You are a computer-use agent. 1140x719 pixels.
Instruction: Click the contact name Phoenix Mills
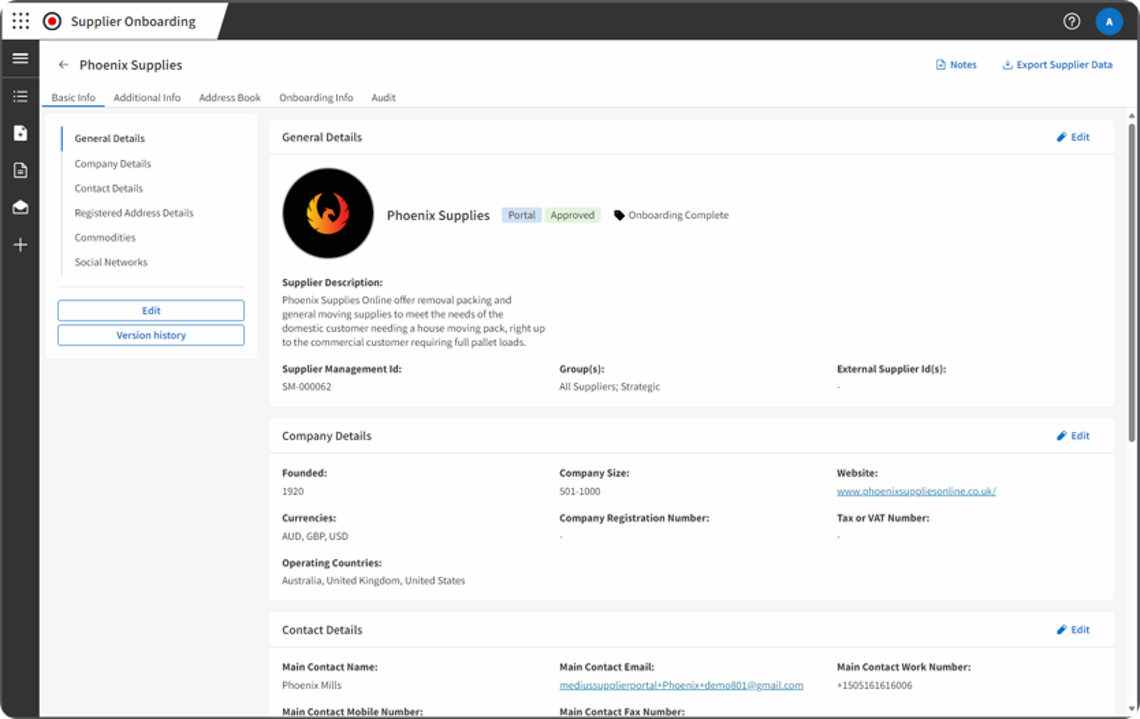coord(311,686)
